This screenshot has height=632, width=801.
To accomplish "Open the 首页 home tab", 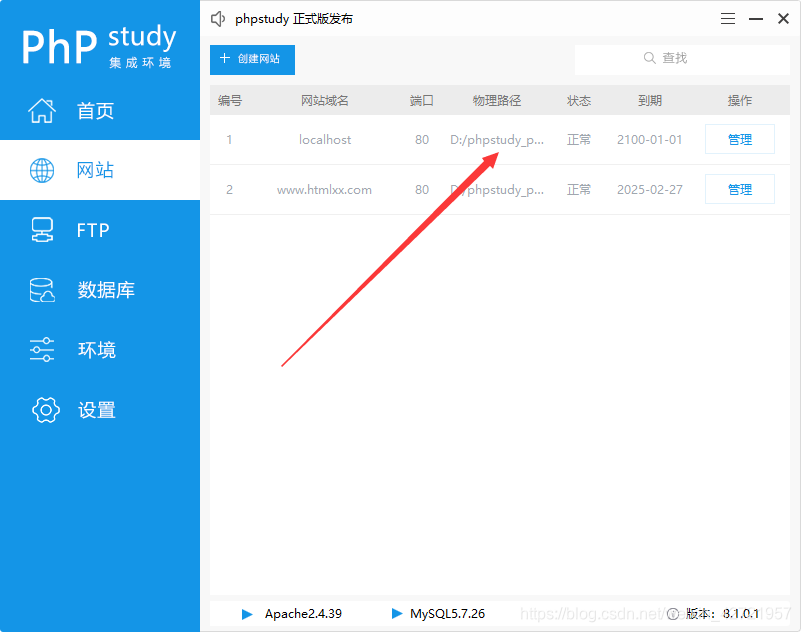I will [100, 110].
